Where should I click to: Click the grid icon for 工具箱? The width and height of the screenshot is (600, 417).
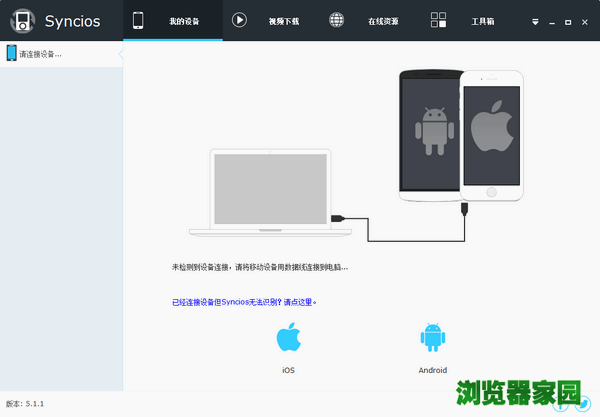438,20
